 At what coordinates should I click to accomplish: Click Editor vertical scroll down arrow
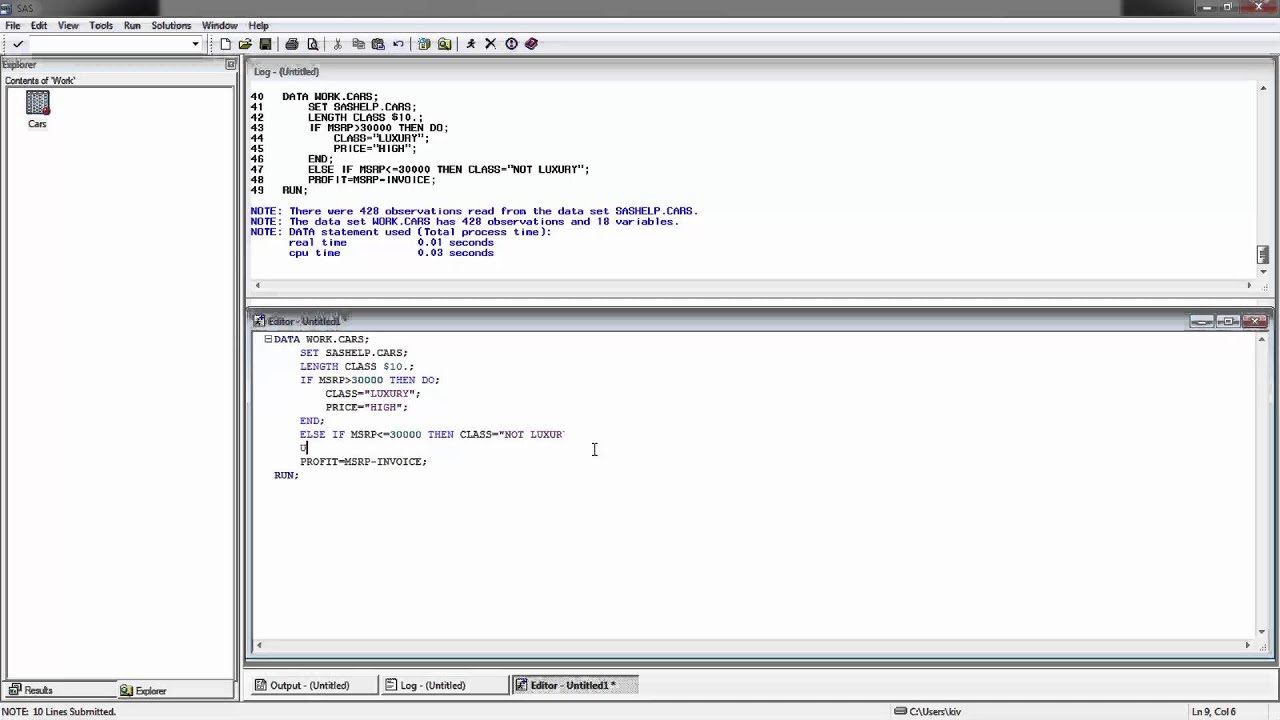(x=1262, y=631)
